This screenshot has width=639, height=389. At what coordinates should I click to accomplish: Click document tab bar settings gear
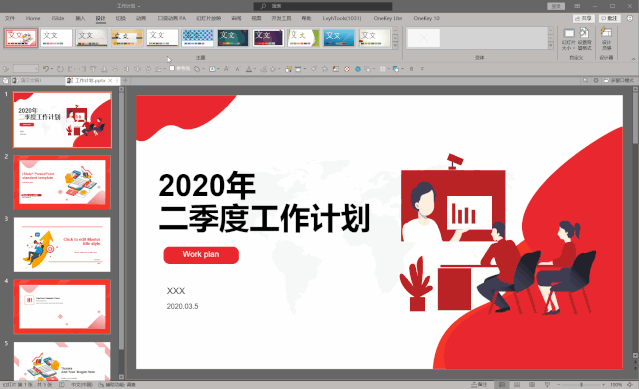click(x=596, y=81)
